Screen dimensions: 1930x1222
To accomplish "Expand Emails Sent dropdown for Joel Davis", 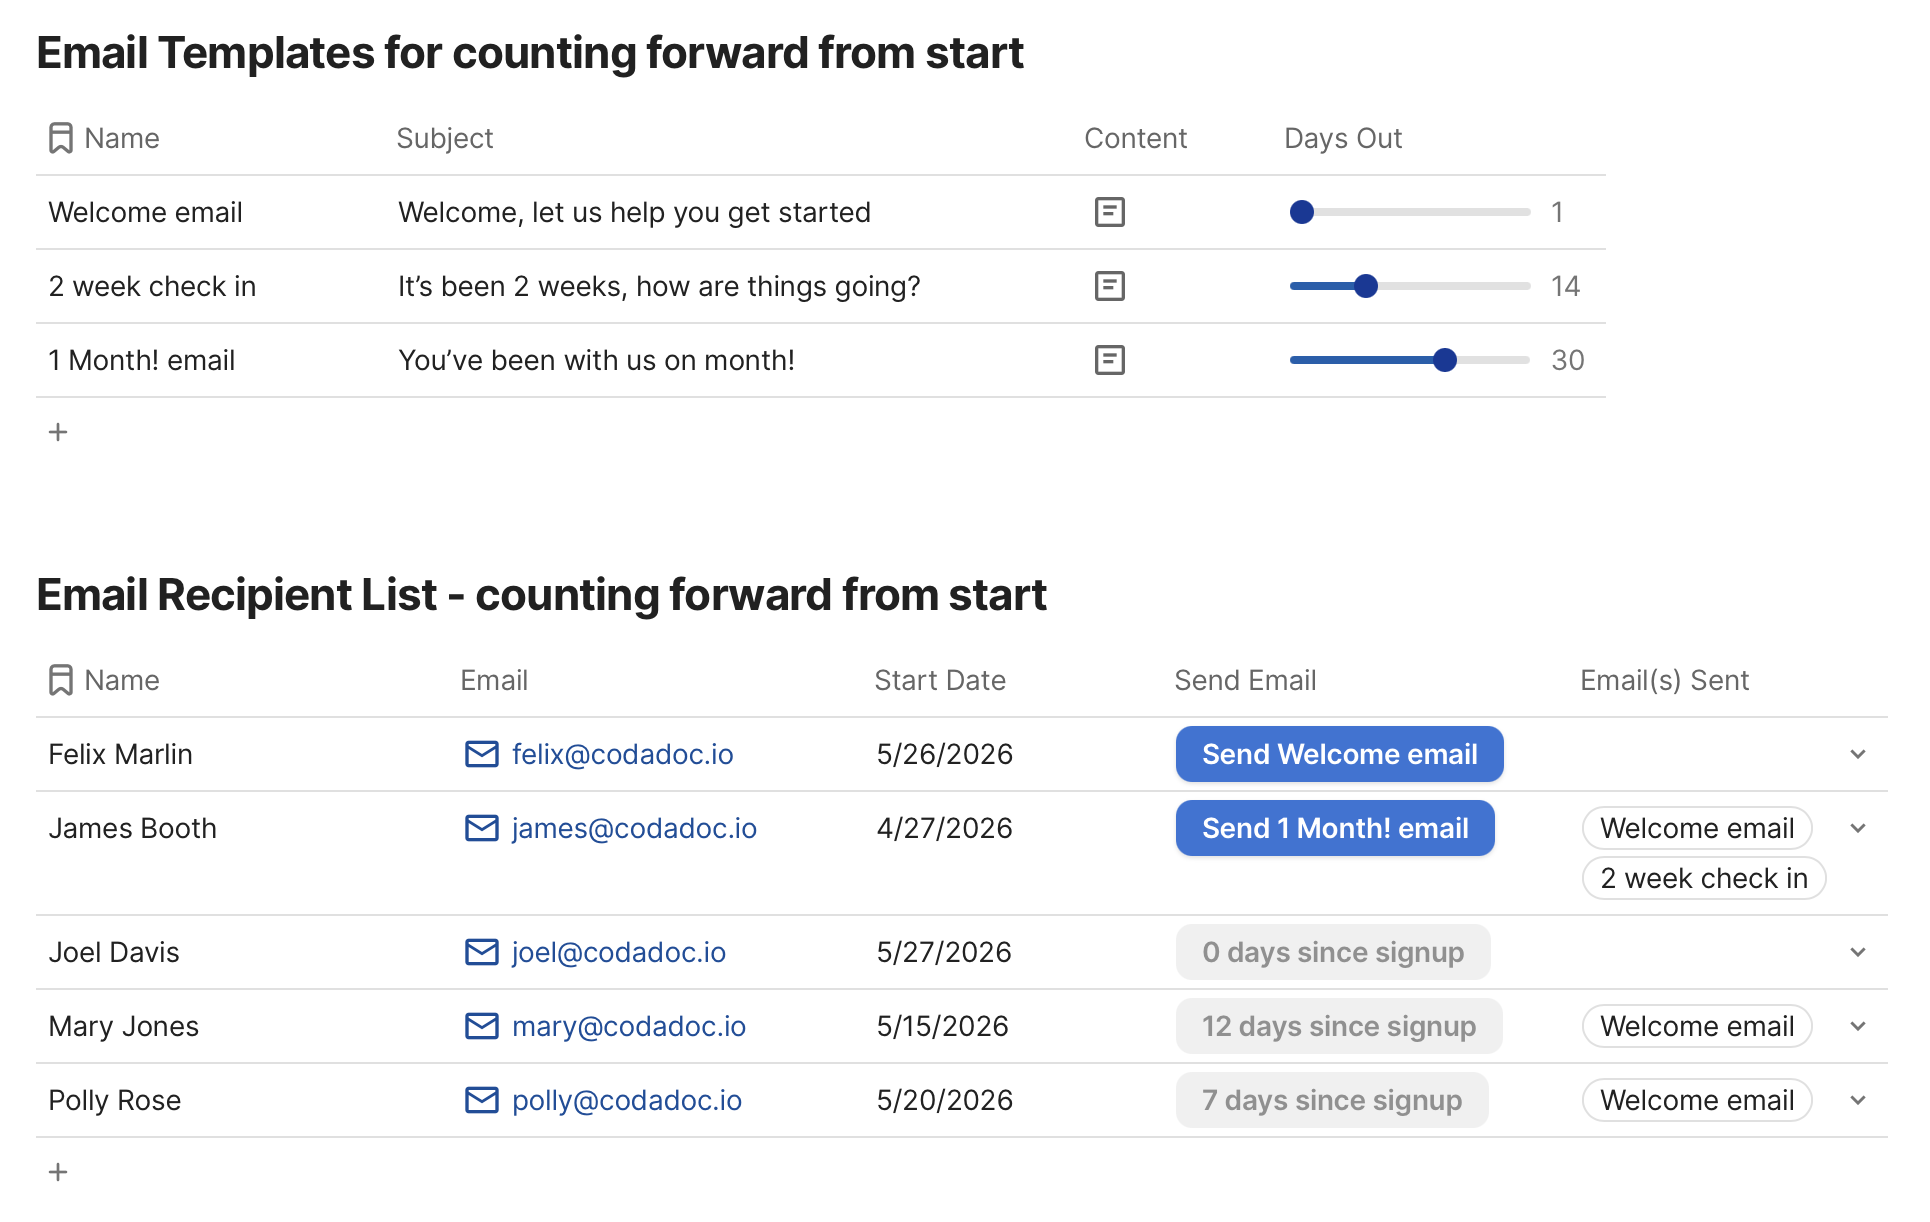I will coord(1858,952).
